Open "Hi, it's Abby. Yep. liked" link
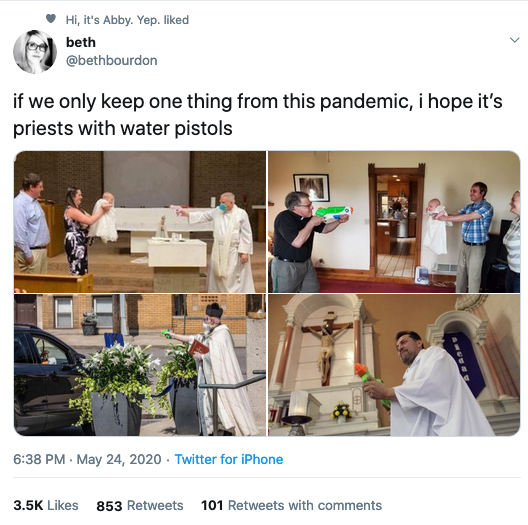The width and height of the screenshot is (528, 525). 127,20
